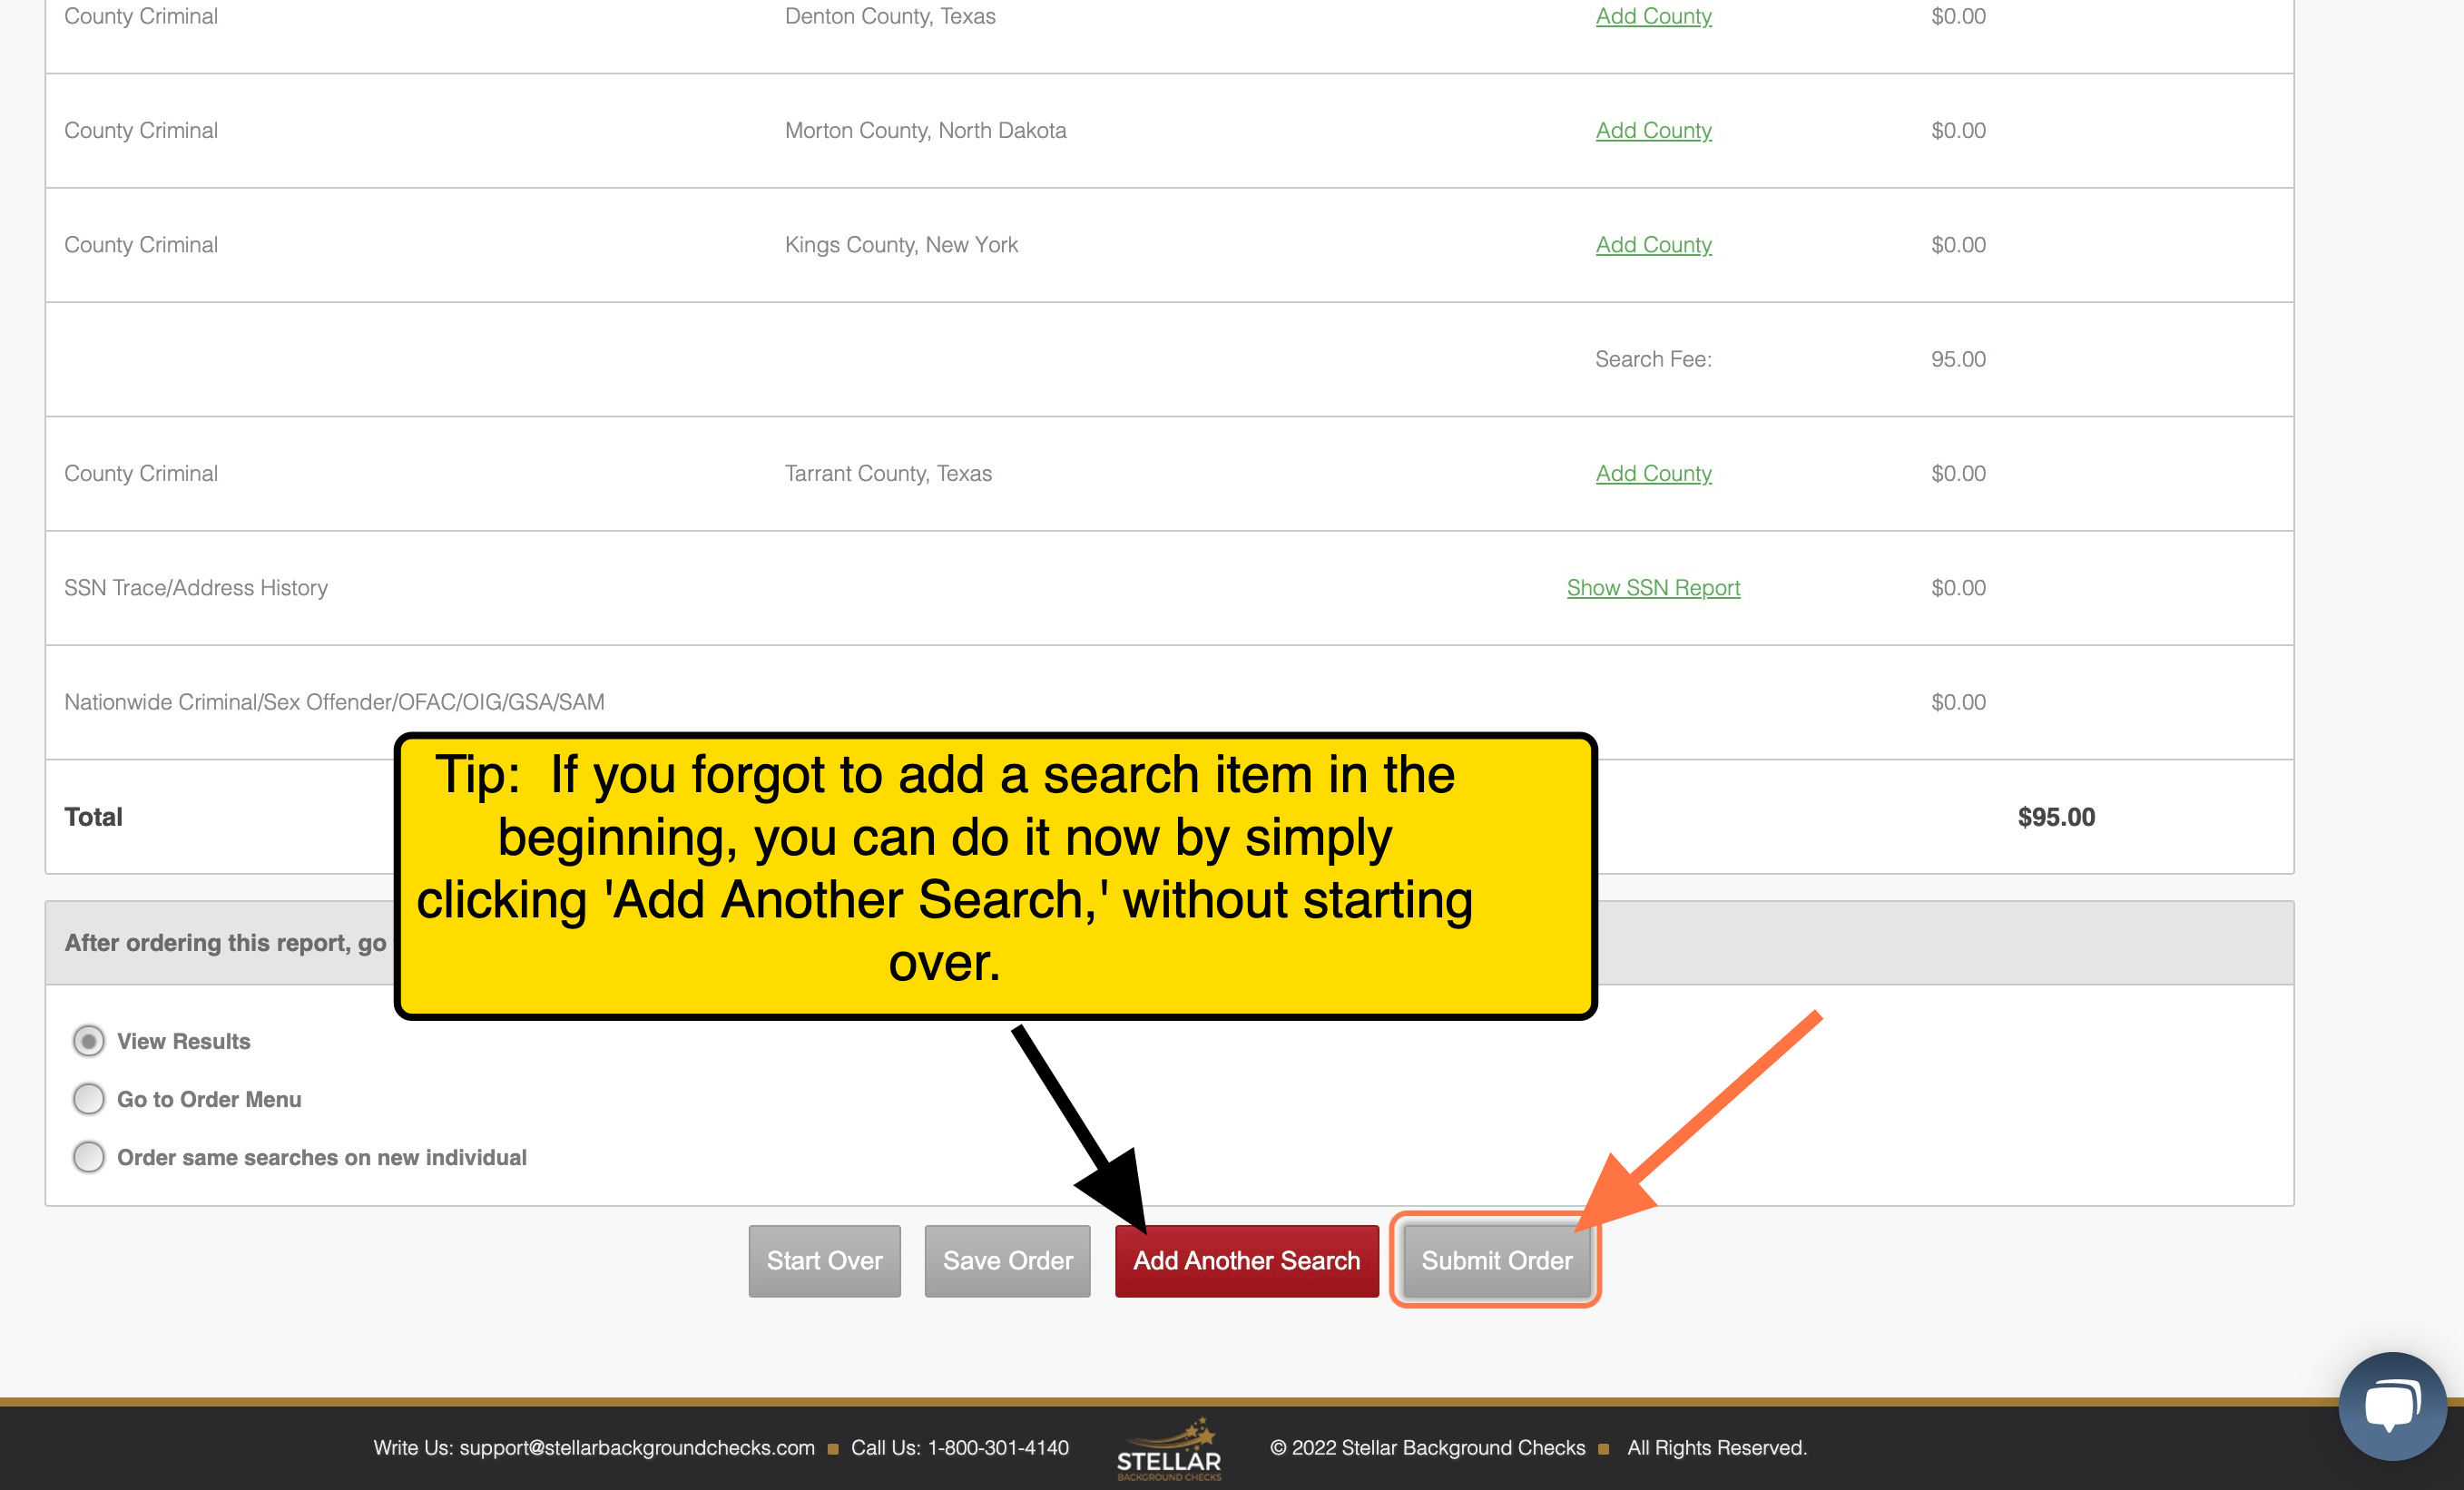
Task: Add County for Kings County, New York
Action: [x=1653, y=245]
